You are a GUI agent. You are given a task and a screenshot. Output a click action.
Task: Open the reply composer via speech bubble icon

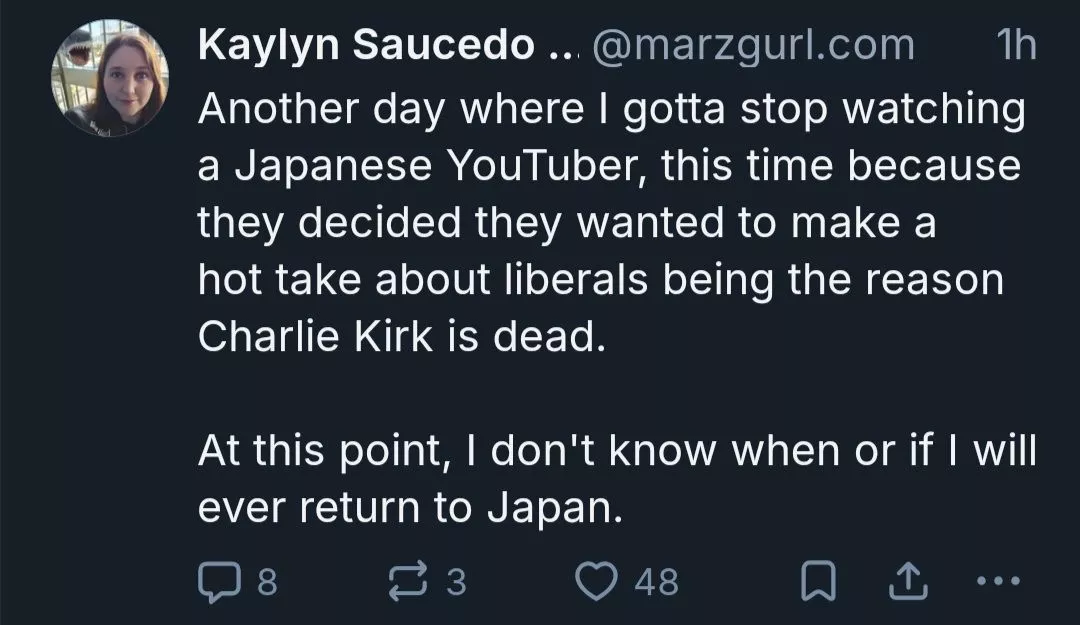pyautogui.click(x=219, y=582)
